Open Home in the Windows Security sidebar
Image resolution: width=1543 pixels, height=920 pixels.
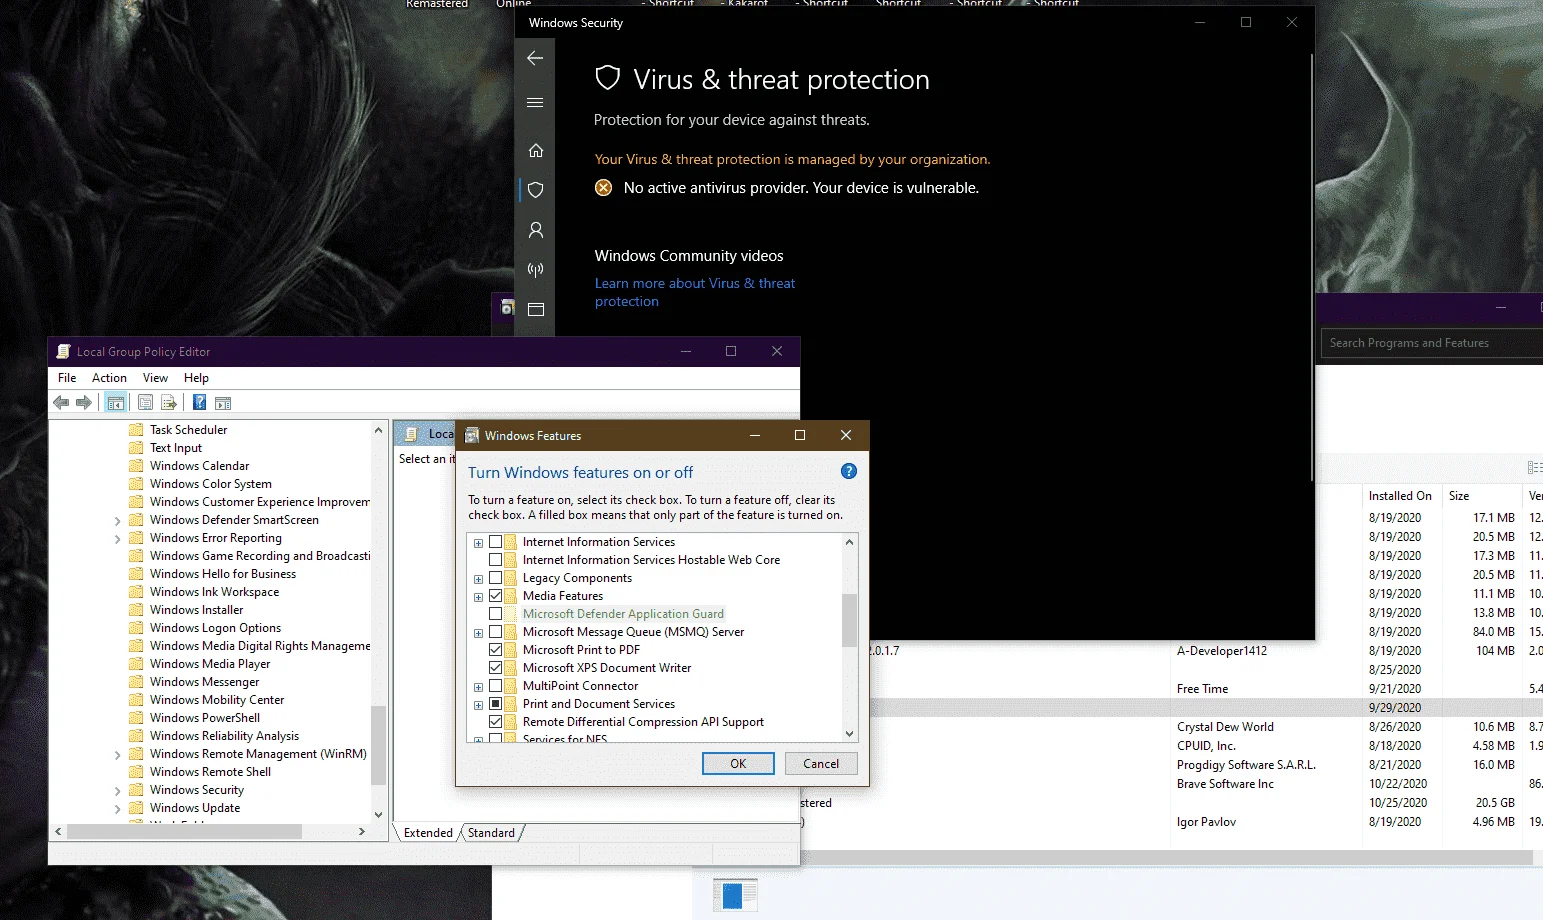(x=536, y=150)
